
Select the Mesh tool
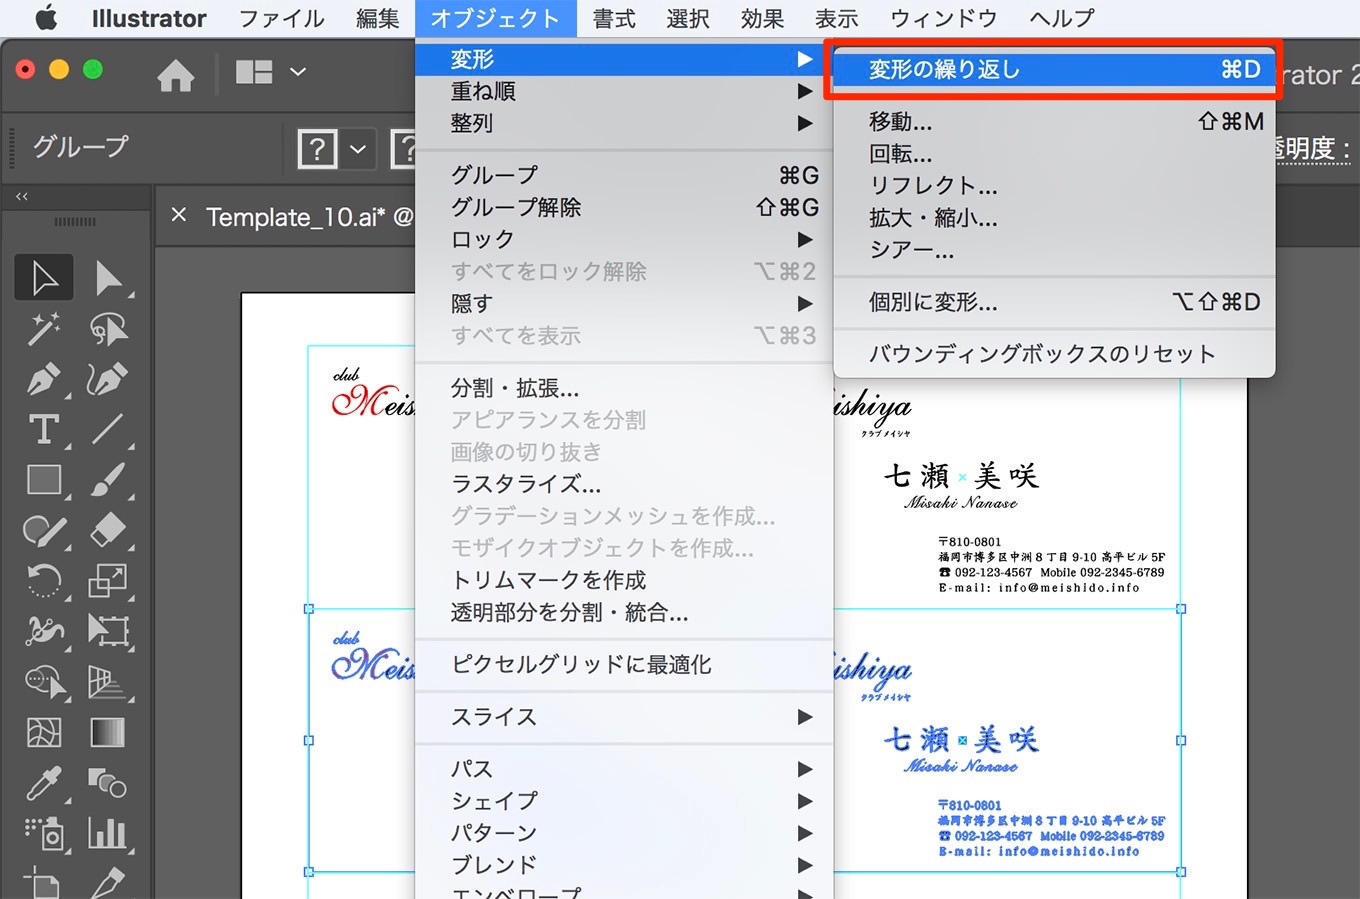click(44, 732)
